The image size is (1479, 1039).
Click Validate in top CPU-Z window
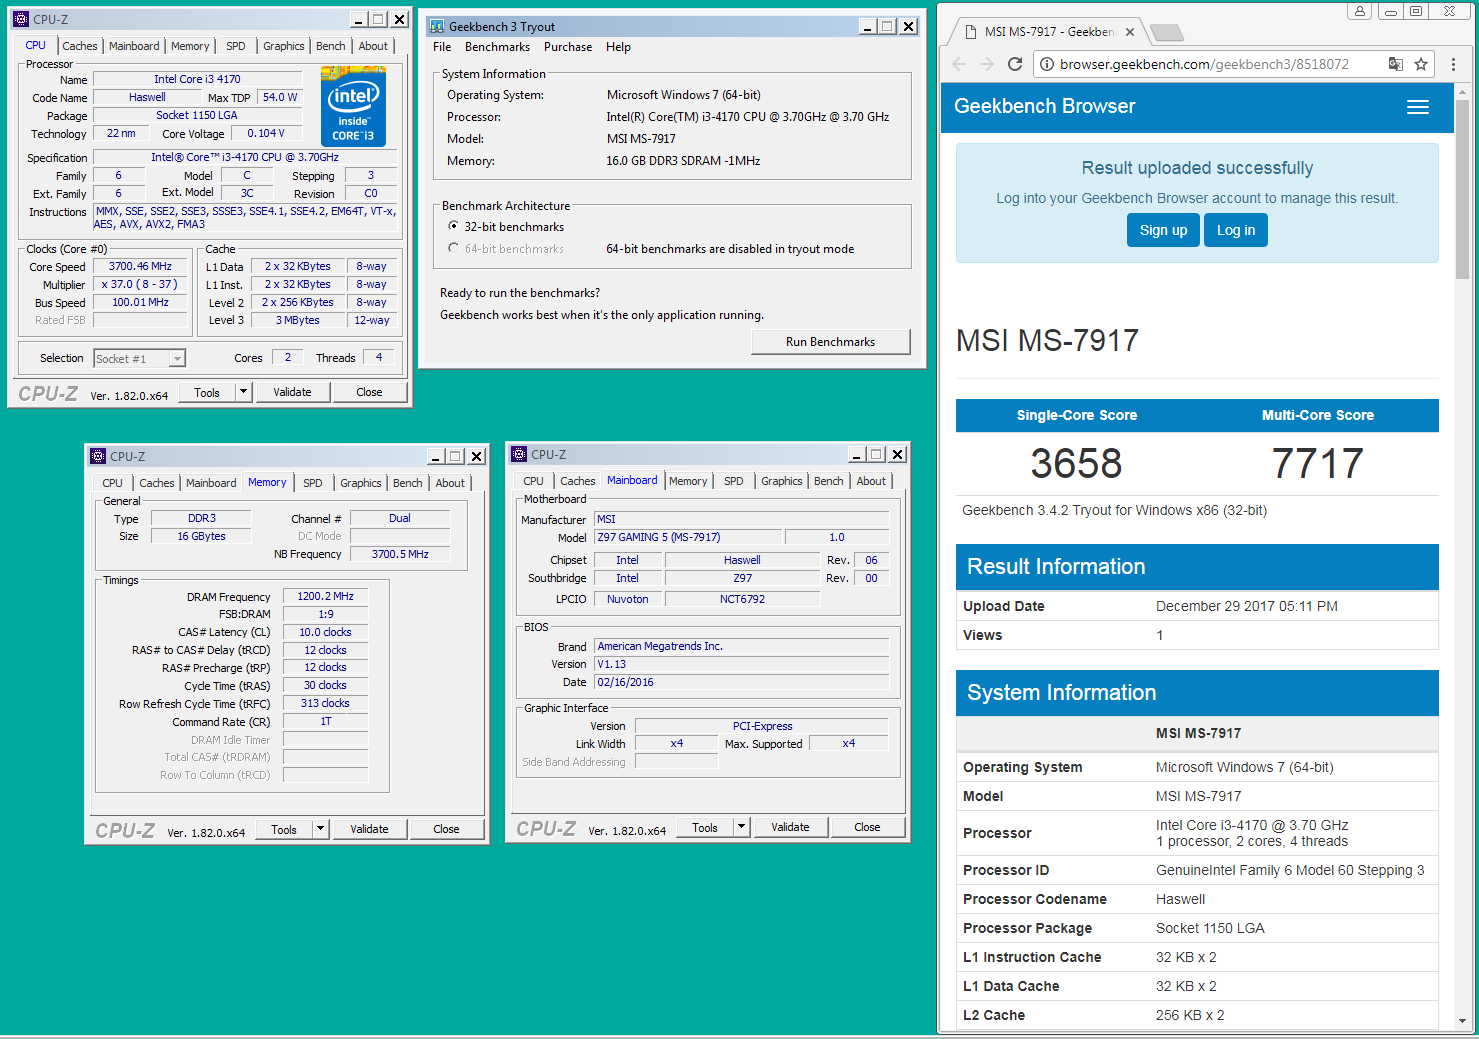292,392
